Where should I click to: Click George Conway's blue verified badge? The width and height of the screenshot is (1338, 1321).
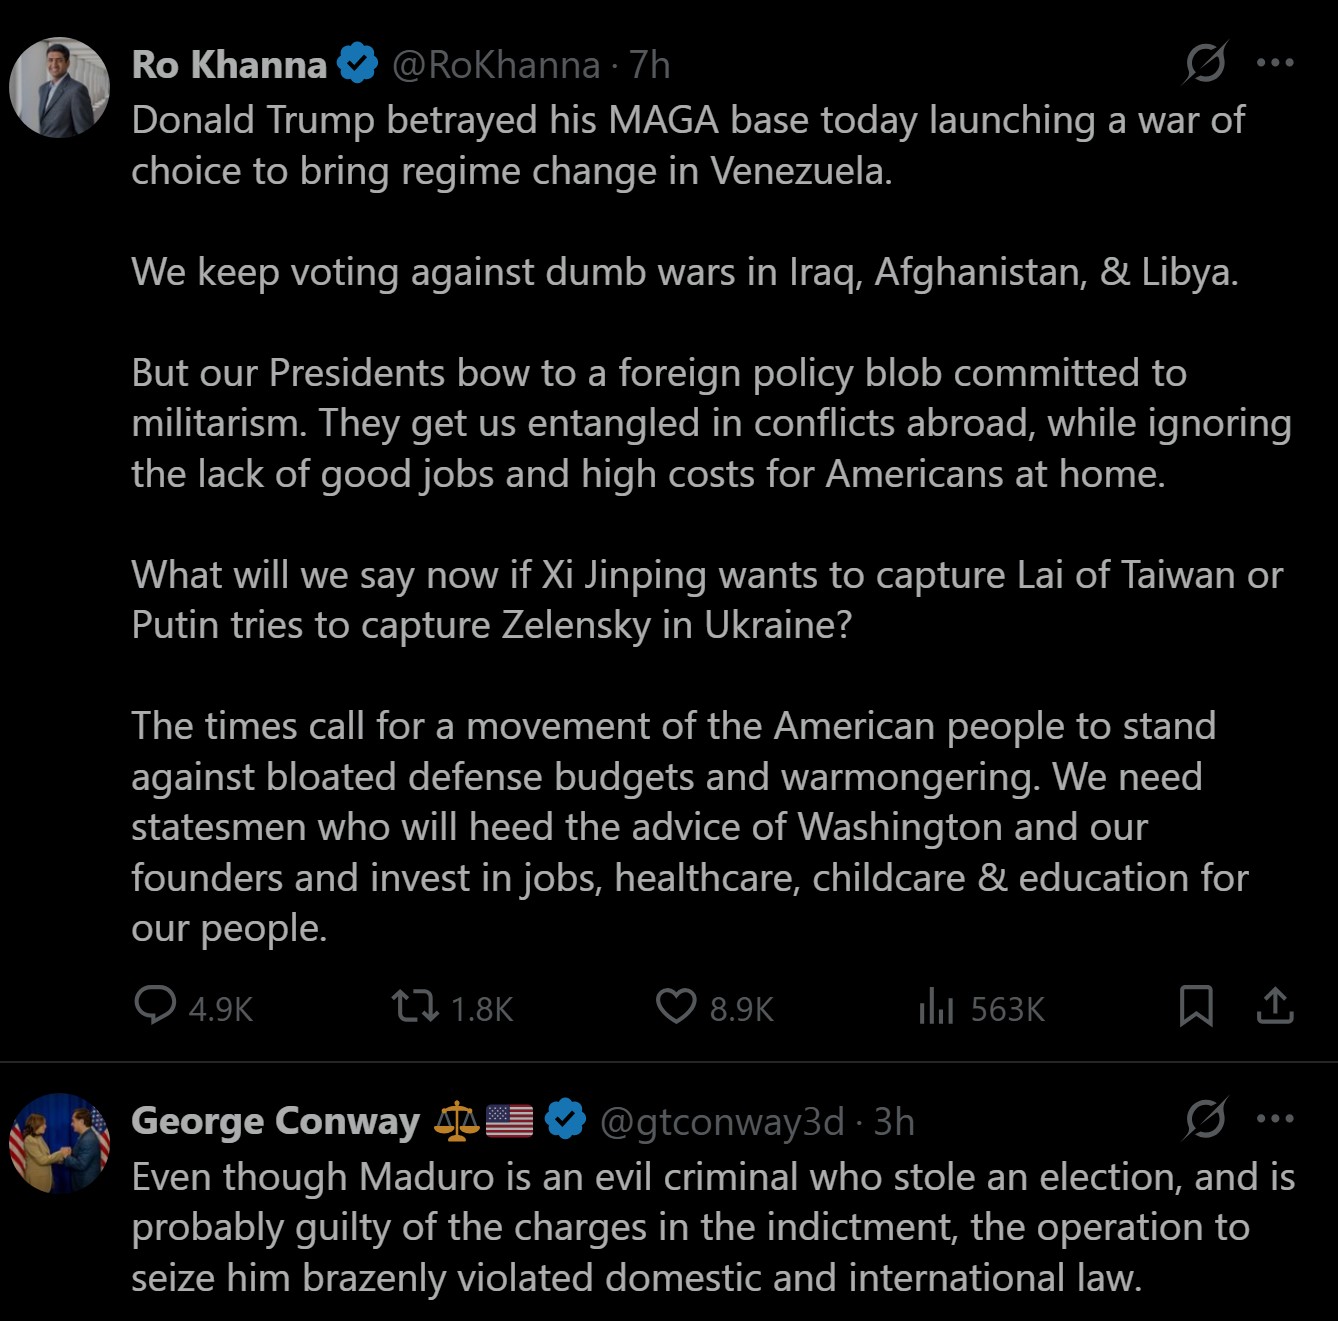tap(566, 1120)
